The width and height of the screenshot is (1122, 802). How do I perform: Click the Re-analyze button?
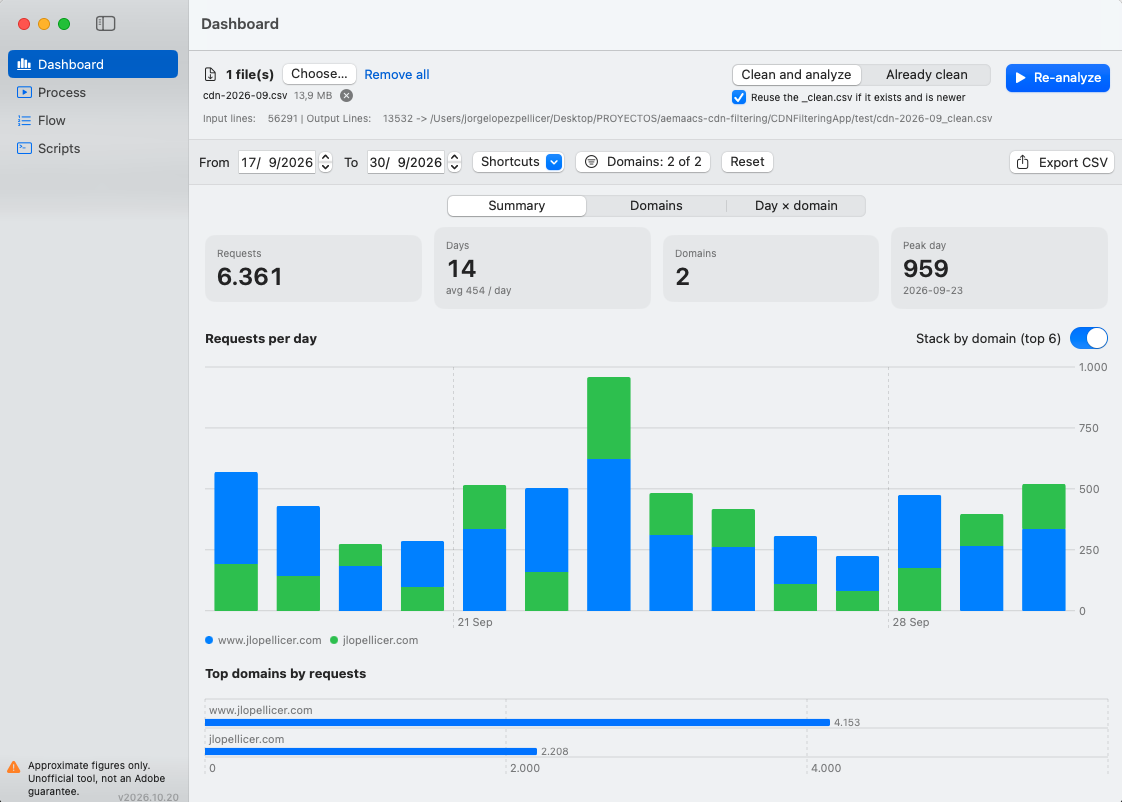coord(1058,77)
